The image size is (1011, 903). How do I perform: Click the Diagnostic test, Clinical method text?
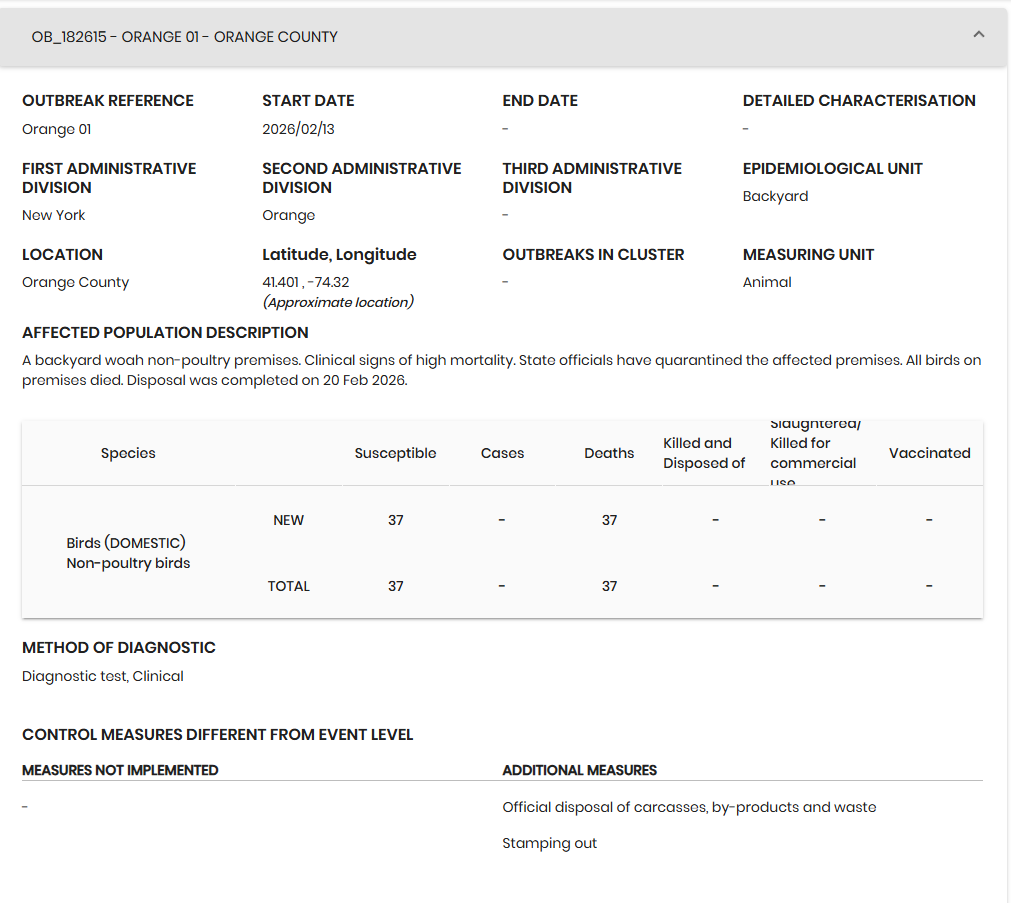(103, 676)
